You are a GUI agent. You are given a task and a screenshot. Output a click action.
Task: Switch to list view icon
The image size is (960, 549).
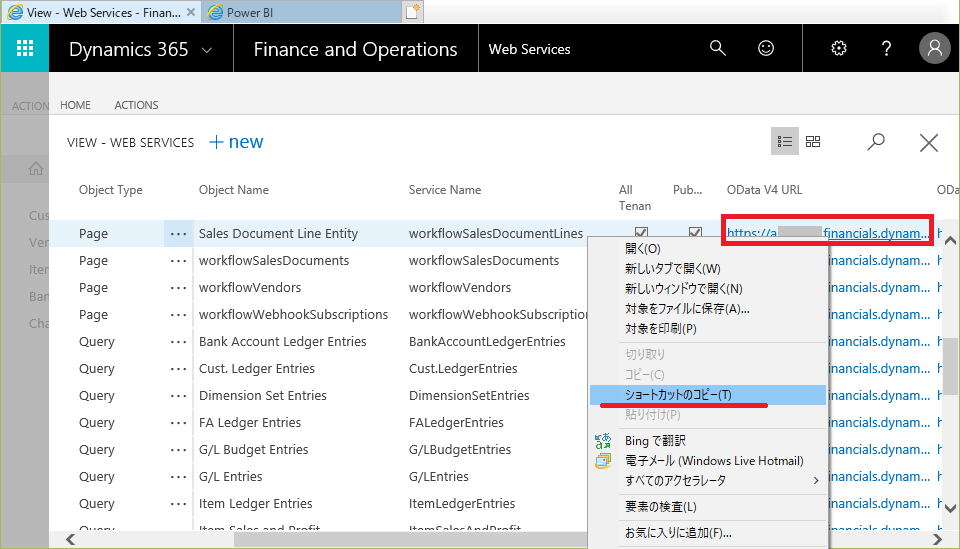coord(785,142)
